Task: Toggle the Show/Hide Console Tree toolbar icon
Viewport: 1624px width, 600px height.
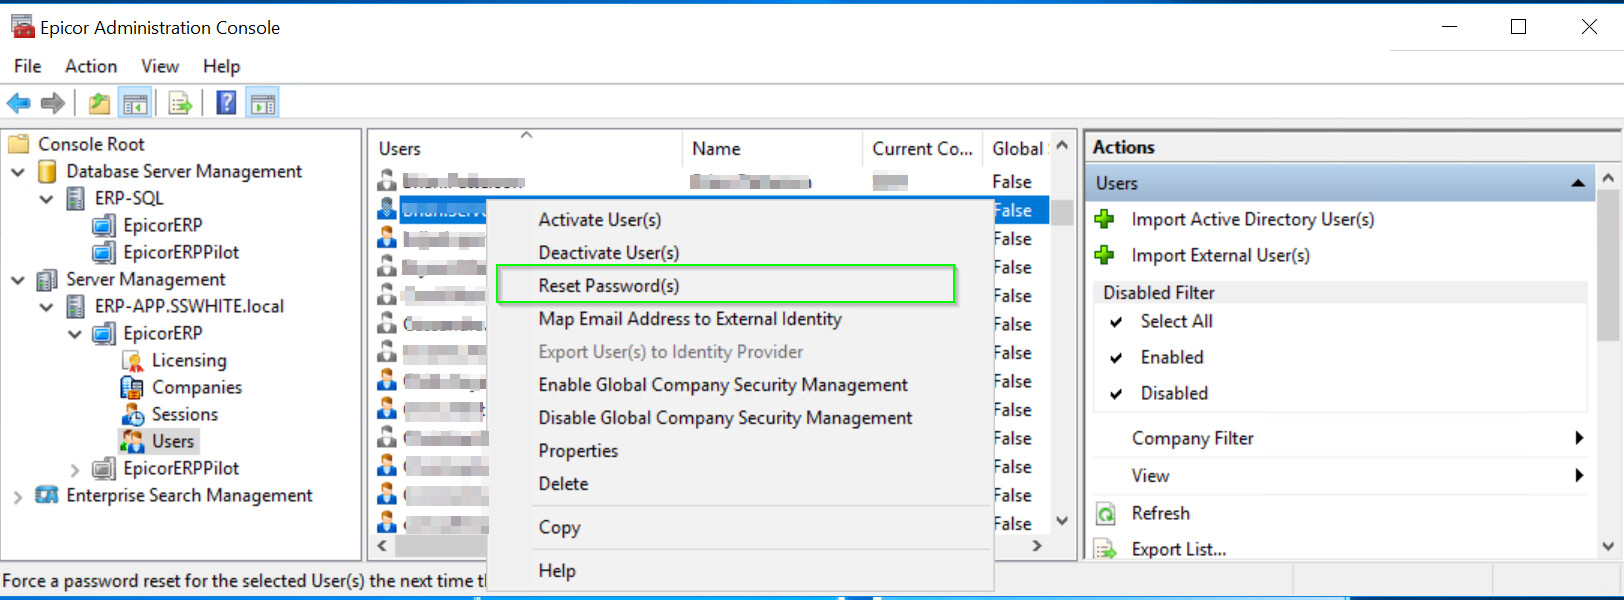Action: [135, 103]
